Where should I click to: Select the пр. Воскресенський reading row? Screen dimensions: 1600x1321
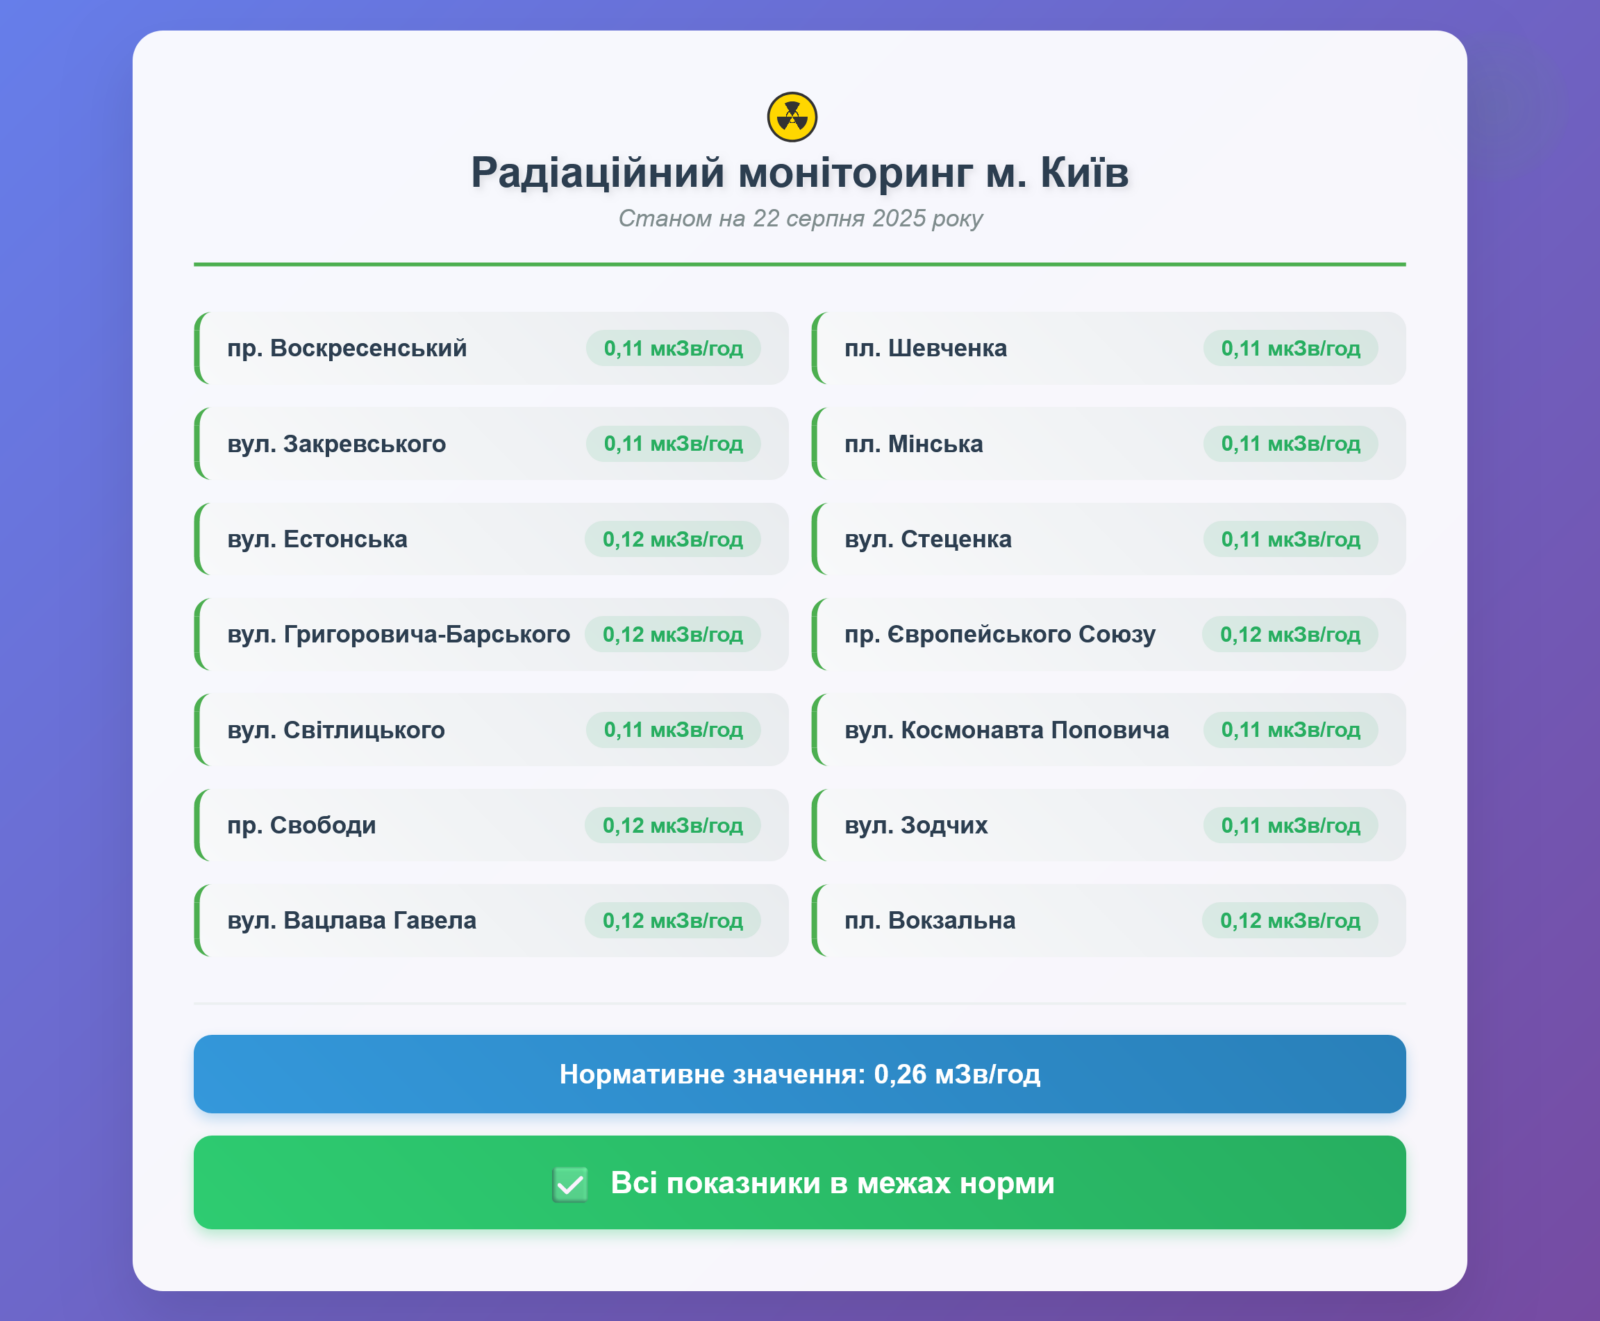491,348
